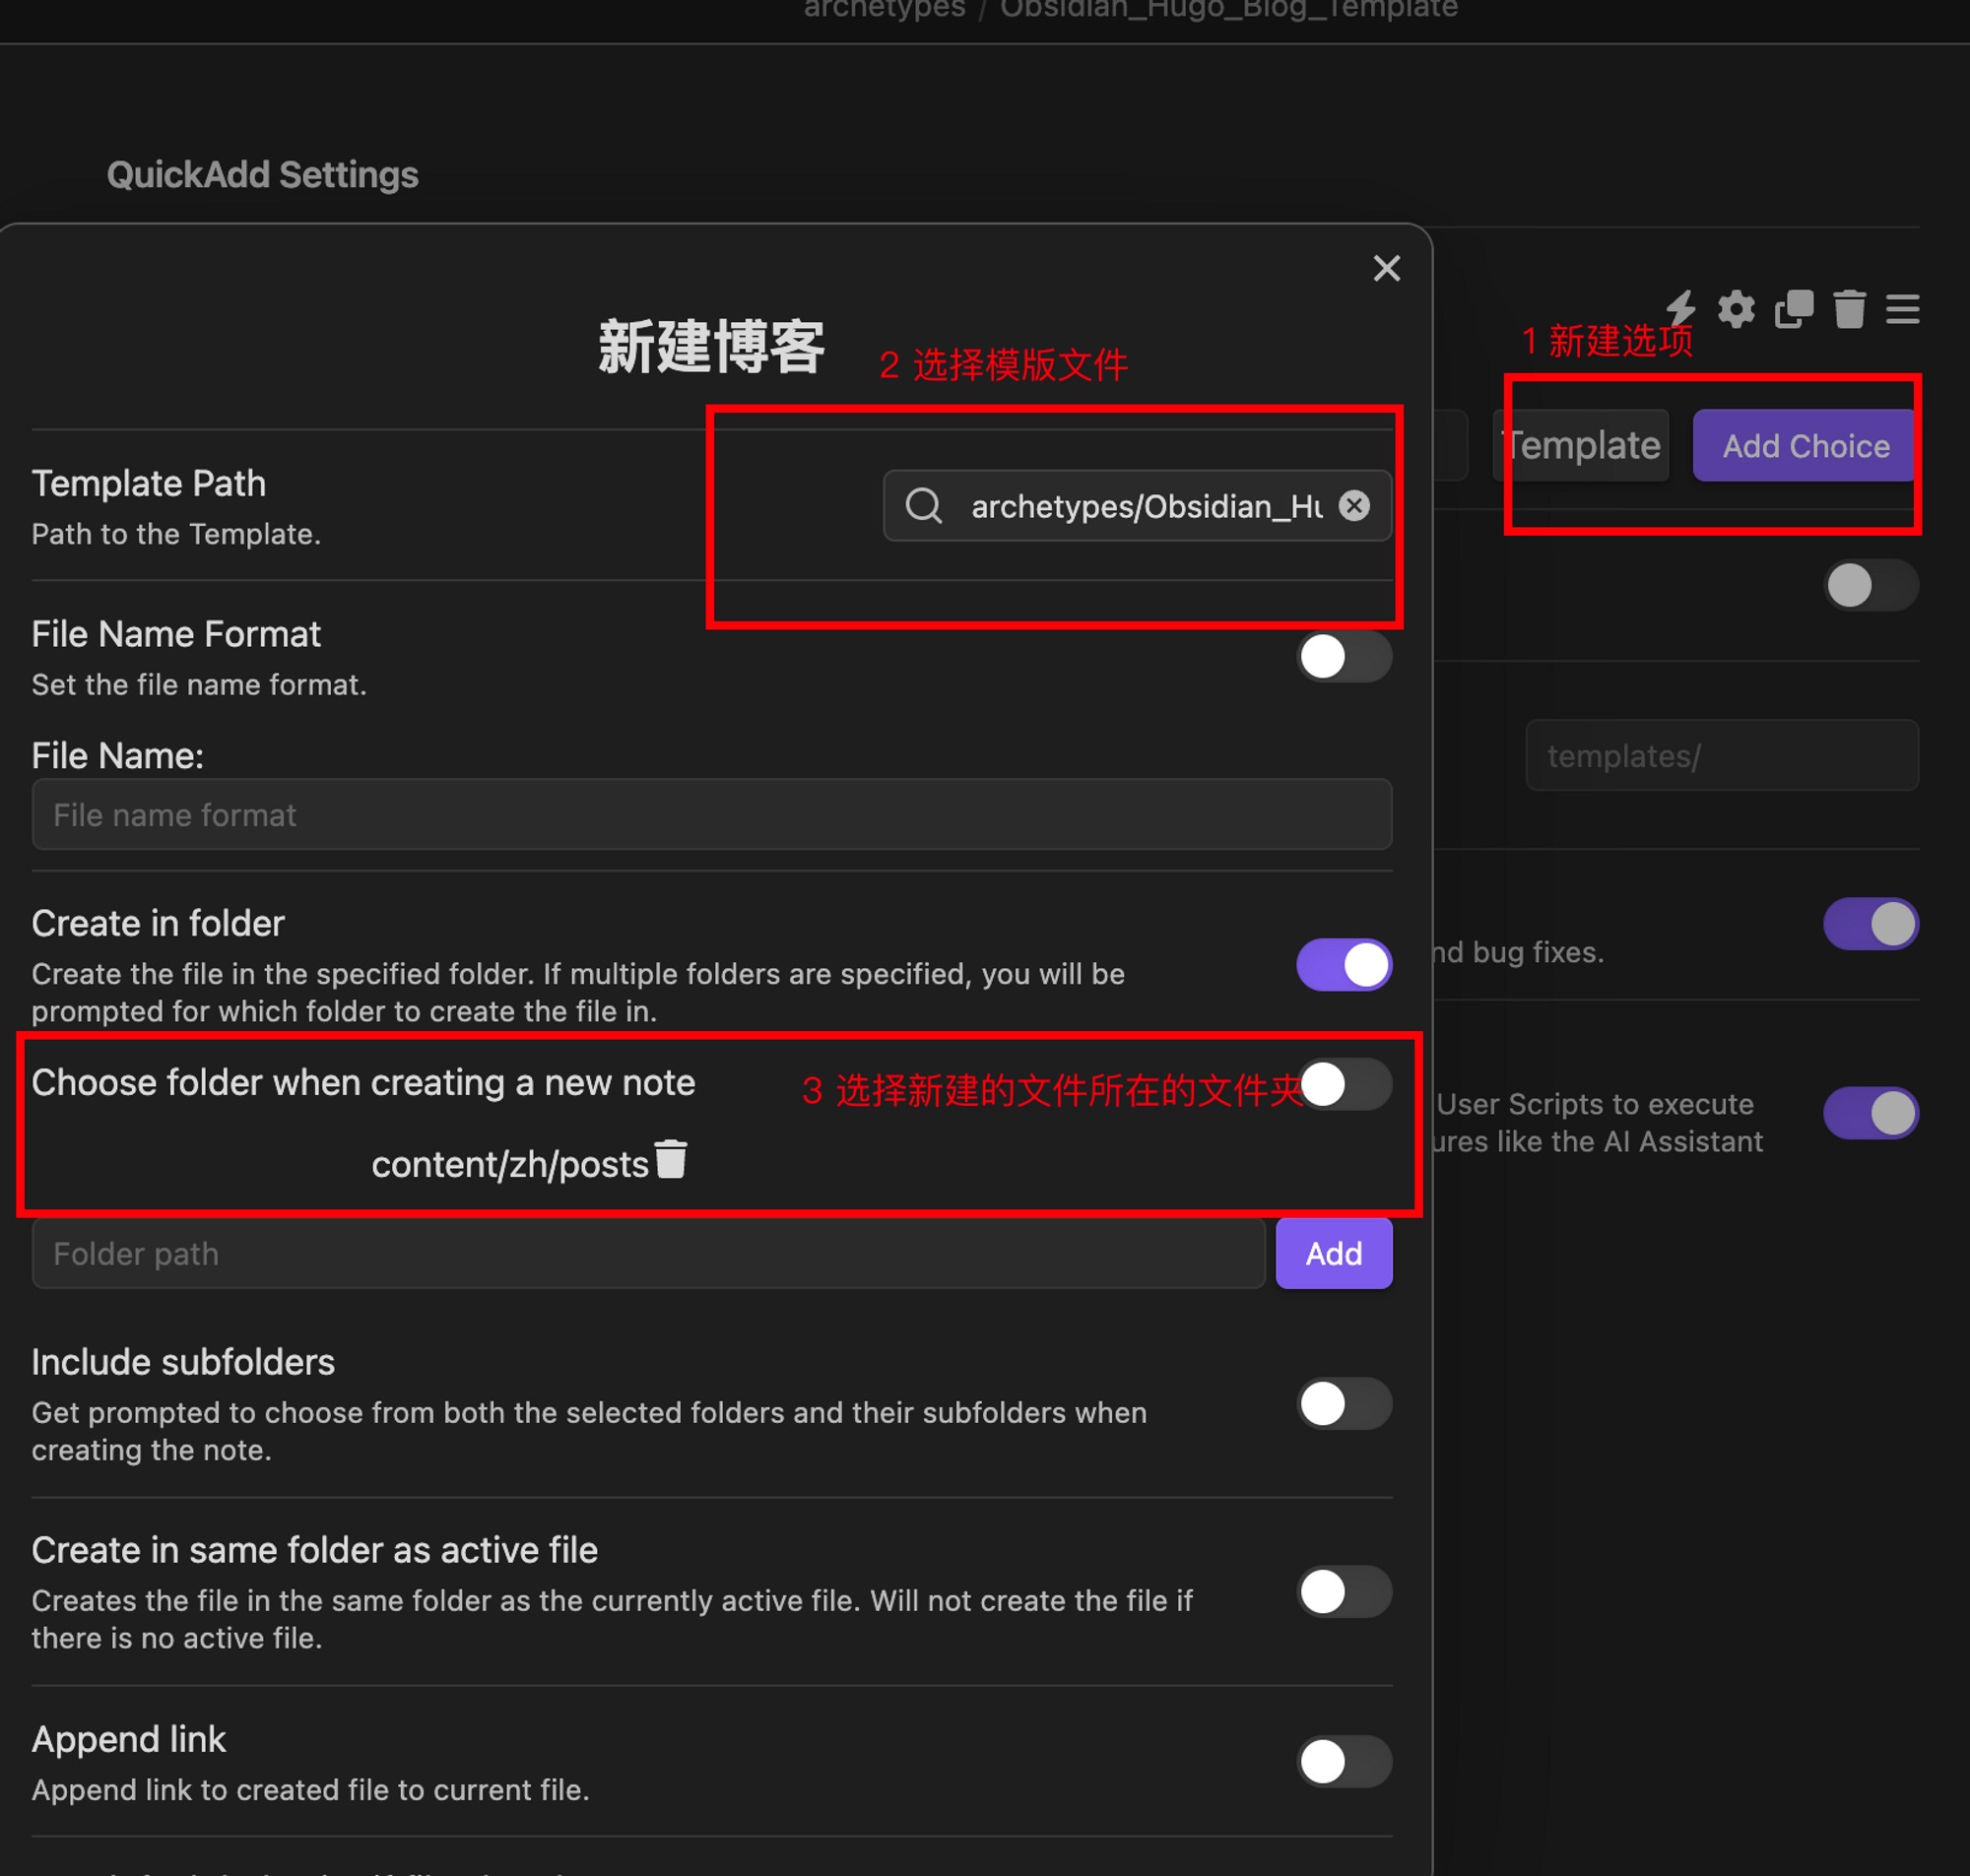Toggle the switch next to bug fixes text
Viewport: 1970px width, 1876px height.
pyautogui.click(x=1870, y=924)
